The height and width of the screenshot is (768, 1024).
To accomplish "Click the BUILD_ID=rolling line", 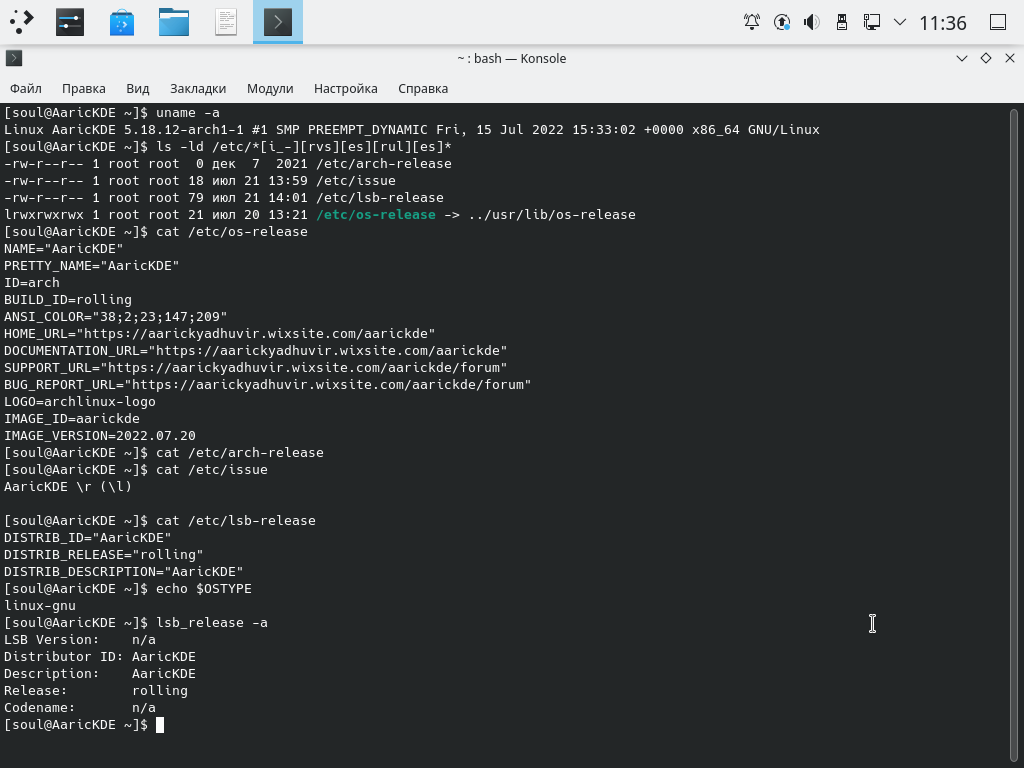I will 68,300.
